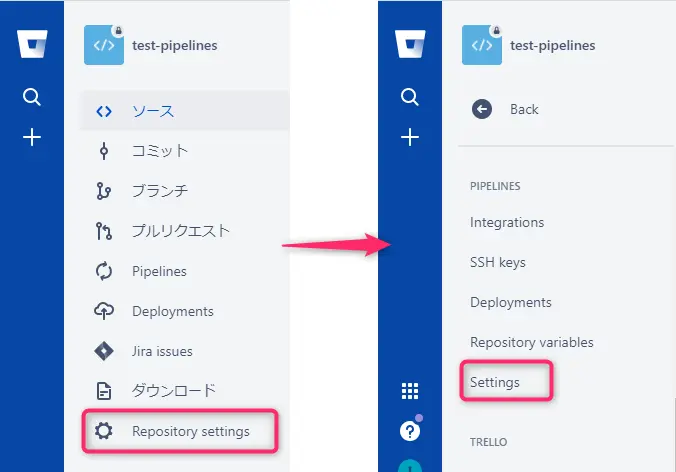
Task: Open ソース in the sidebar
Action: coord(153,111)
